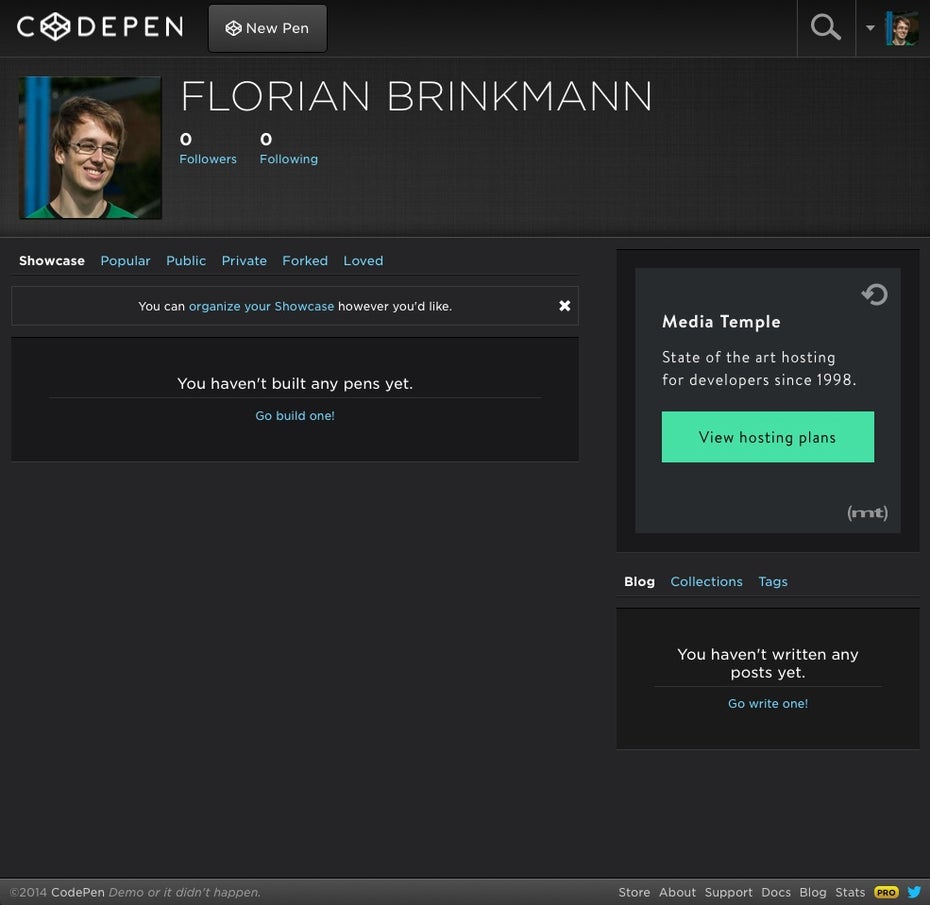Switch to the Forked tab
This screenshot has height=905, width=930.
[x=305, y=260]
